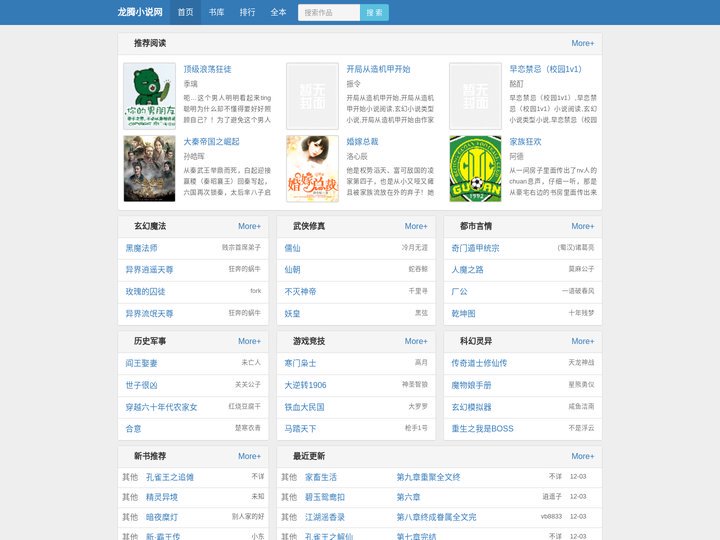Open chapter 第八章终成眷属全文完
This screenshot has height=540, width=720.
pyautogui.click(x=436, y=517)
